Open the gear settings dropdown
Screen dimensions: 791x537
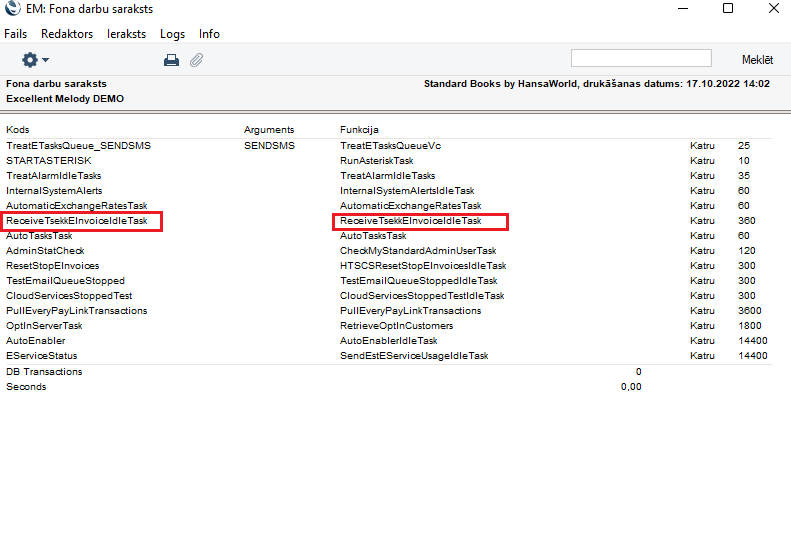pyautogui.click(x=35, y=60)
